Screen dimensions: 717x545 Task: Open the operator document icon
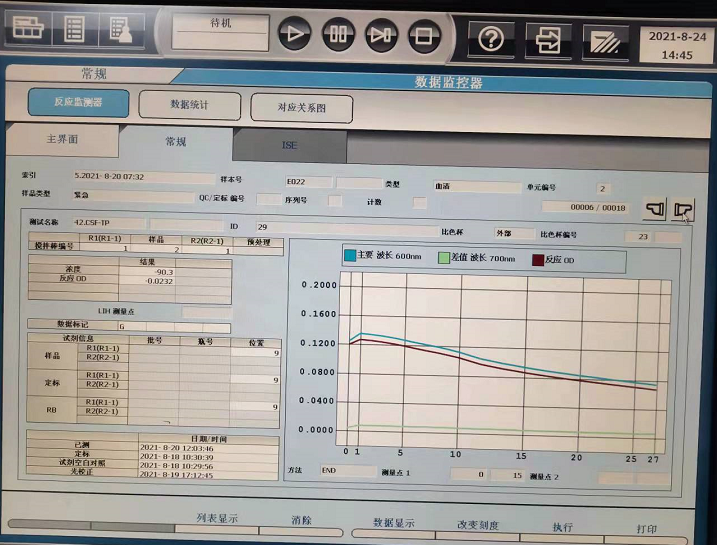pos(121,30)
